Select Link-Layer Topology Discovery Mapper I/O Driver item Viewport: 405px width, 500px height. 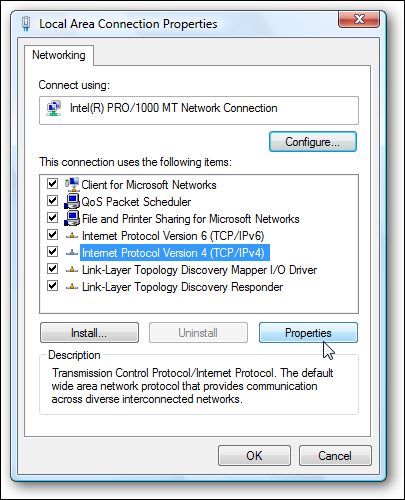[x=199, y=270]
